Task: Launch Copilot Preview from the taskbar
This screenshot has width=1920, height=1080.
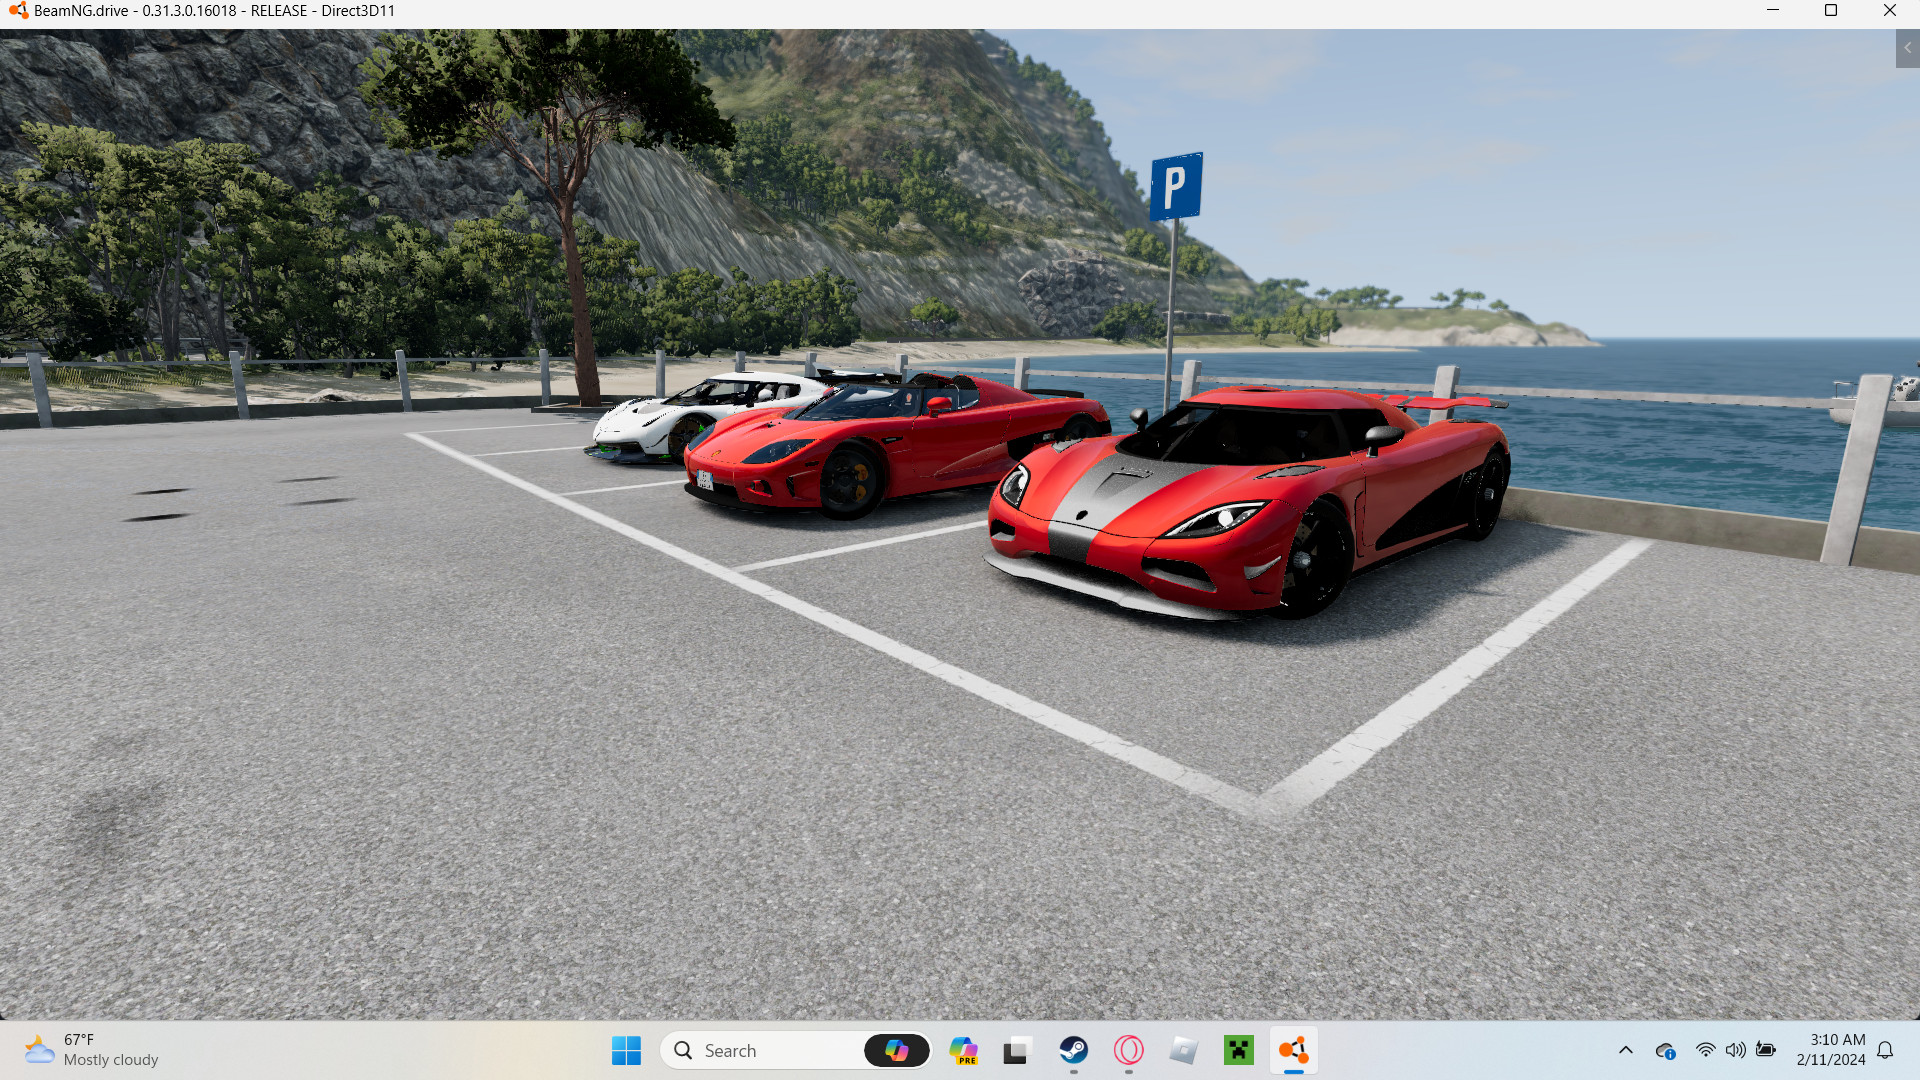Action: tap(963, 1051)
